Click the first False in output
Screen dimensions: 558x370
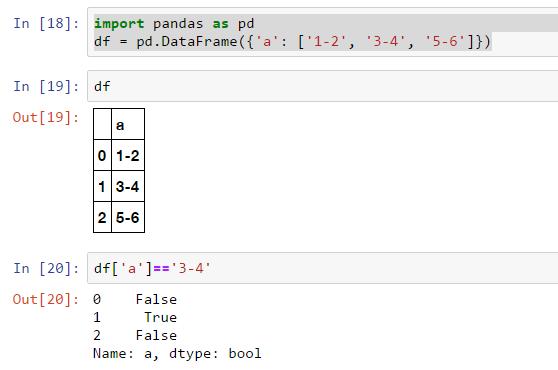[156, 300]
